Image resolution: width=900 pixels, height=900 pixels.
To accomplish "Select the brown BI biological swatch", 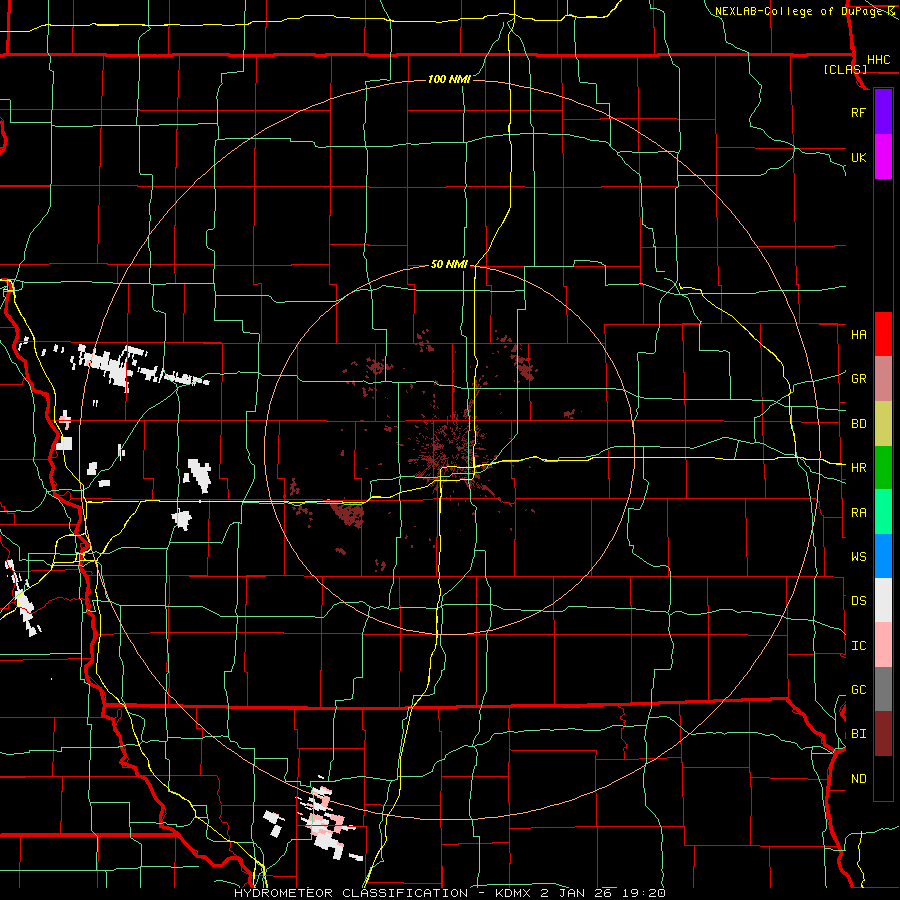I will point(883,734).
